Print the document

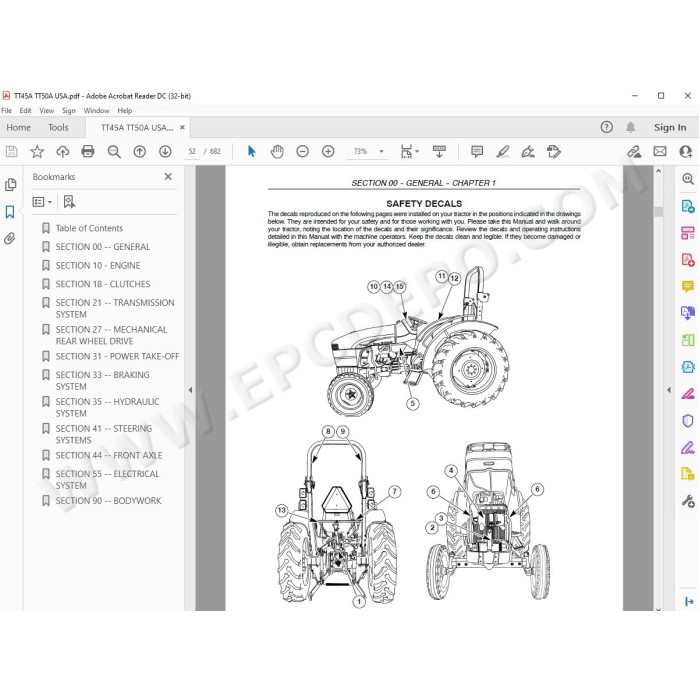(88, 152)
